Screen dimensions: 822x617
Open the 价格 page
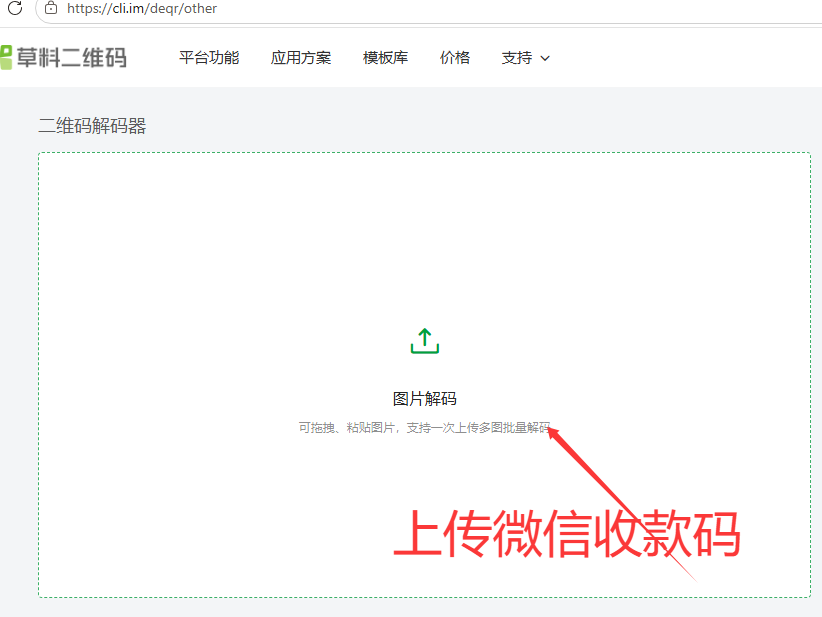tap(455, 58)
